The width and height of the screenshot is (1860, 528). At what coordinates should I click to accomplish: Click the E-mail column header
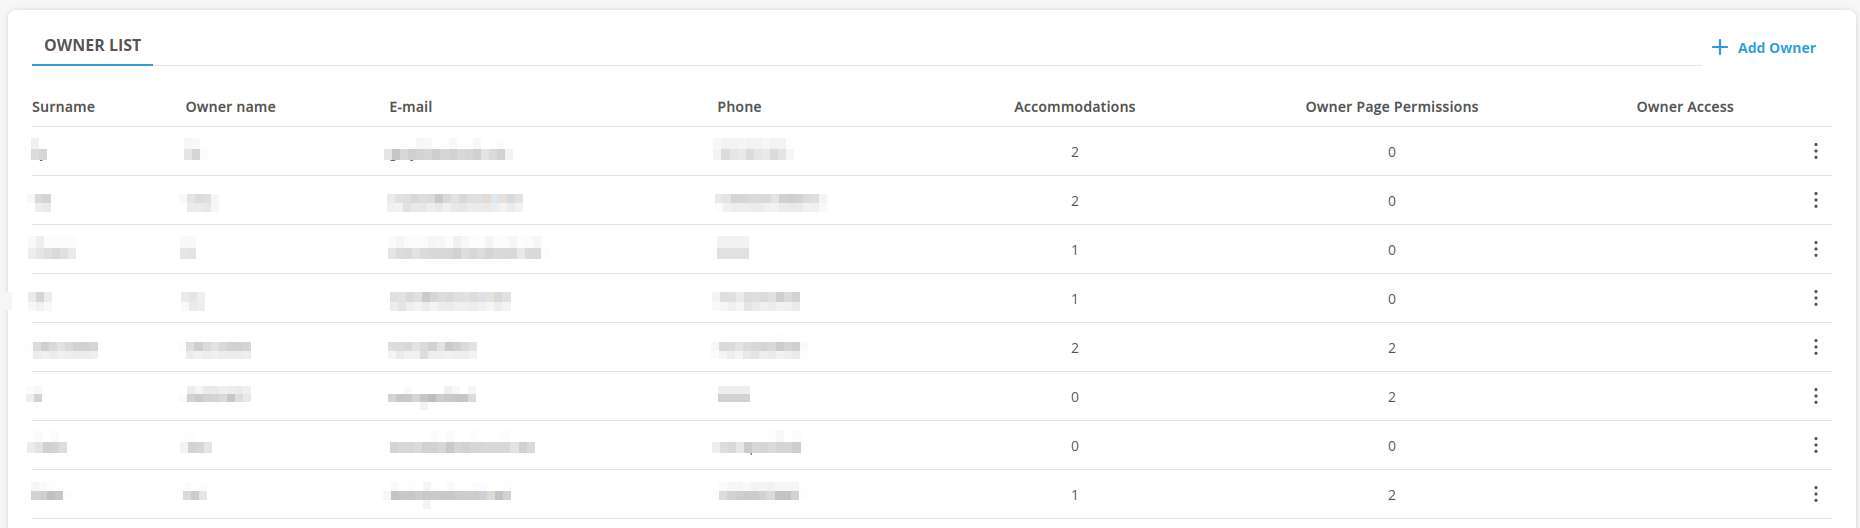coord(410,107)
